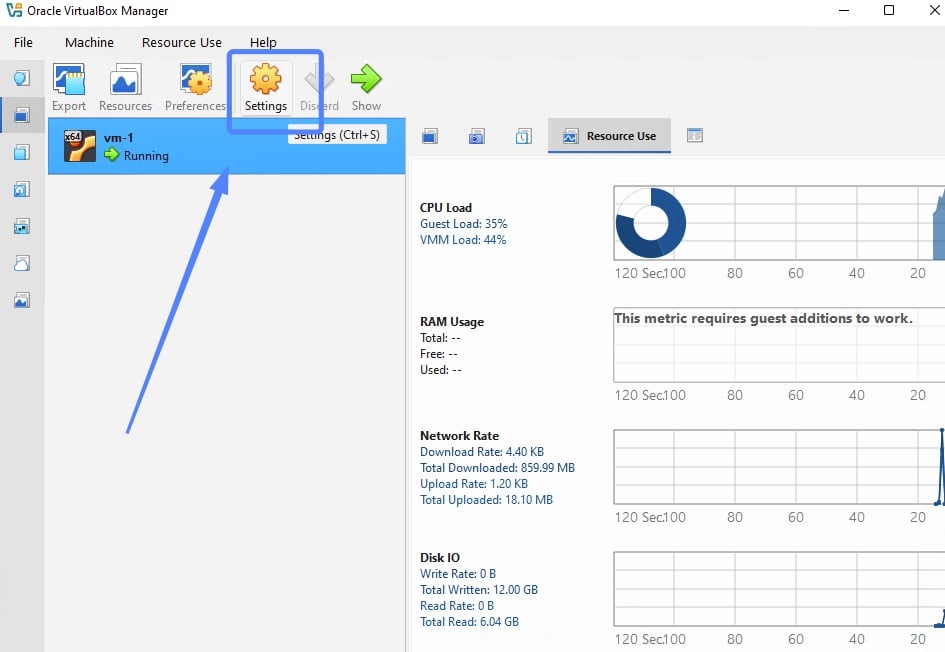The height and width of the screenshot is (652, 945).
Task: Click 'Write Rate: 0 B' text
Action: coord(458,574)
